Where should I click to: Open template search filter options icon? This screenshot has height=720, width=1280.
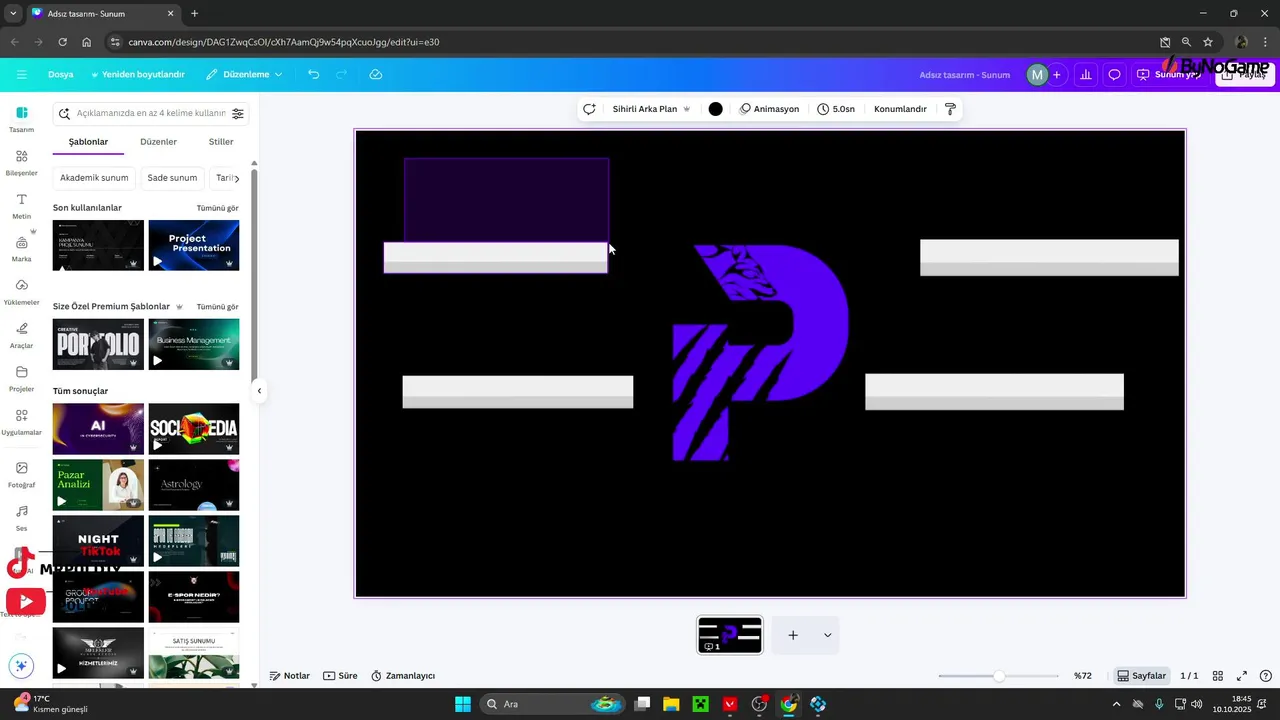point(237,114)
